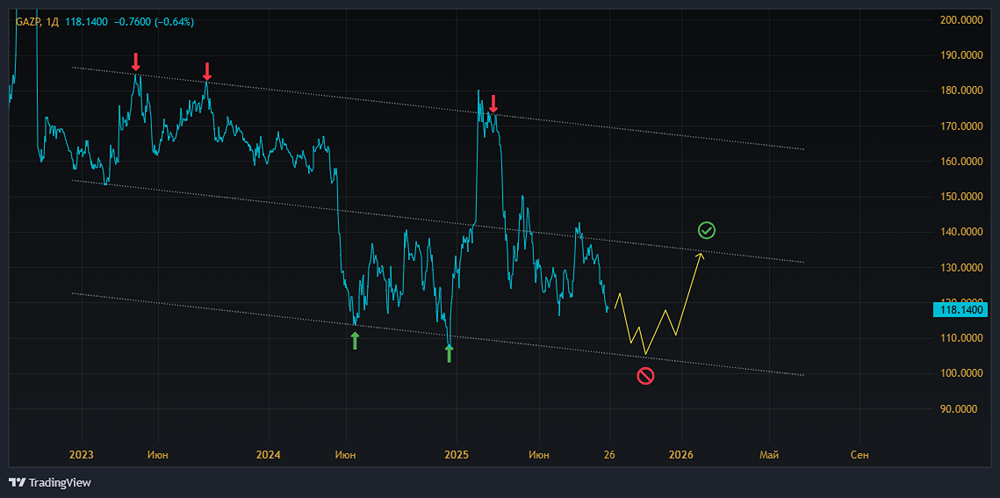This screenshot has width=1000, height=498.
Task: Click the 2025 time axis label
Action: (x=457, y=455)
